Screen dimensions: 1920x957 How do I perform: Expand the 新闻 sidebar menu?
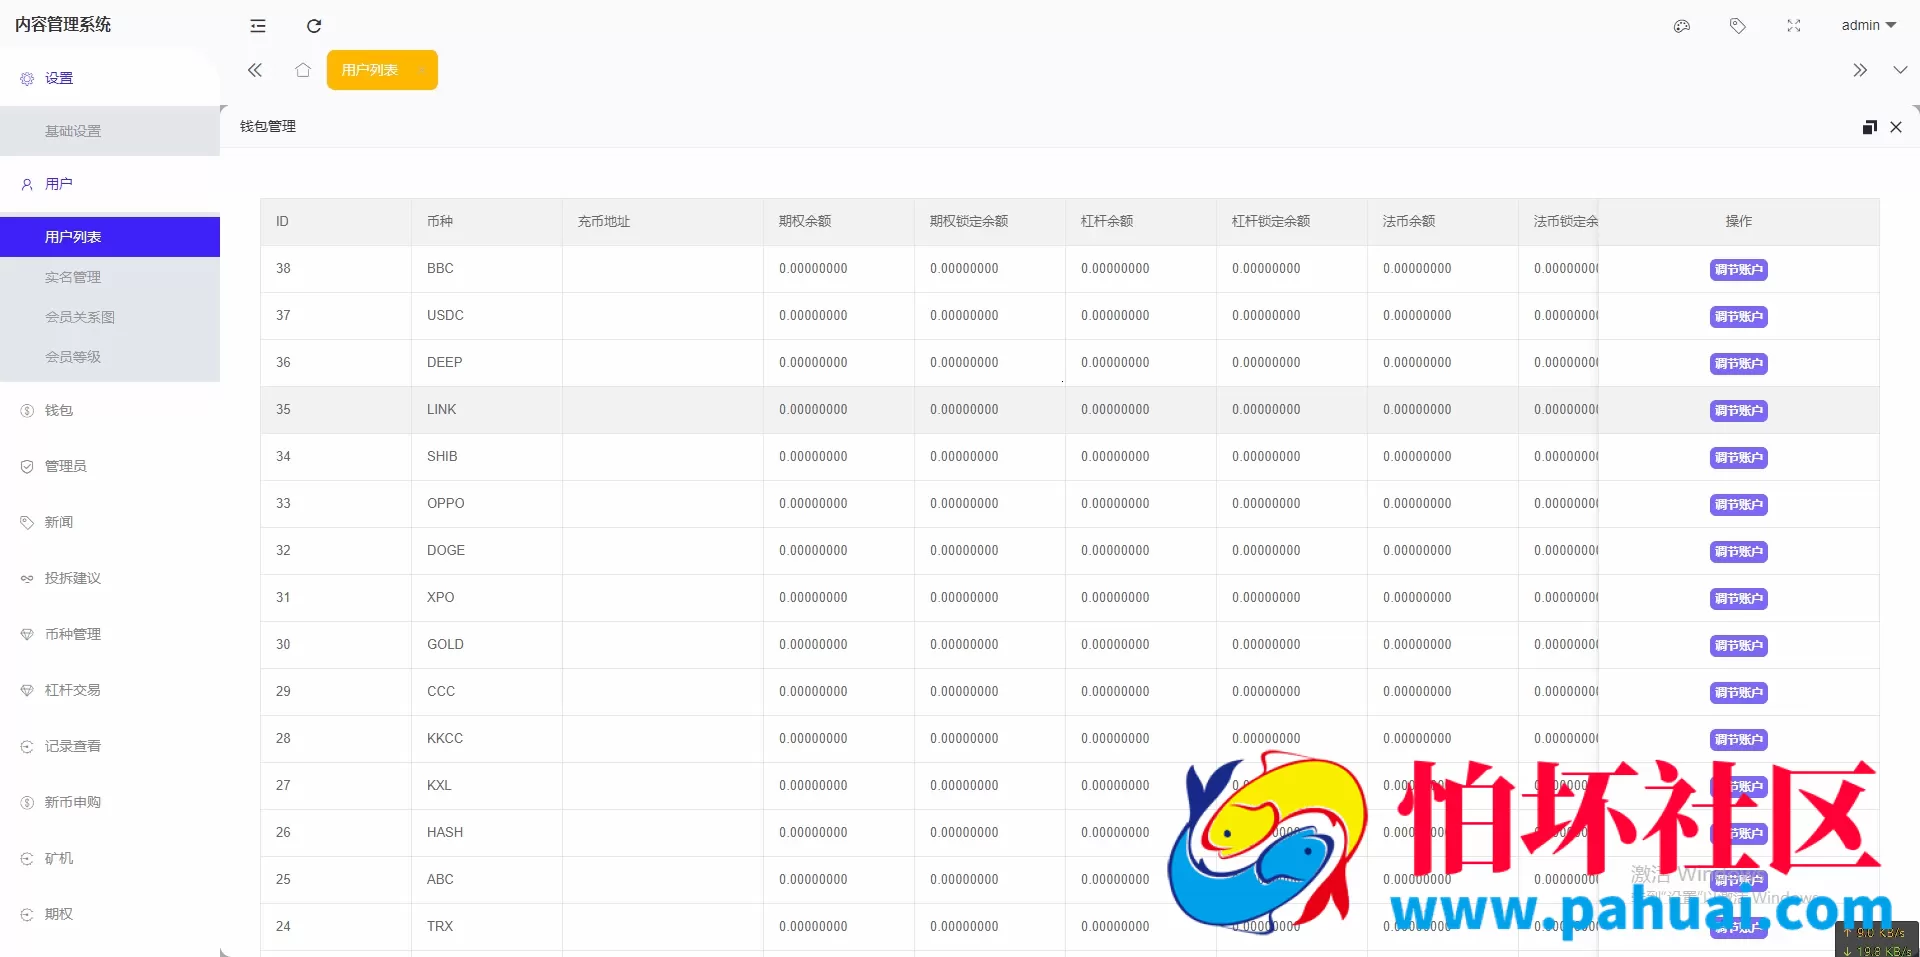110,522
